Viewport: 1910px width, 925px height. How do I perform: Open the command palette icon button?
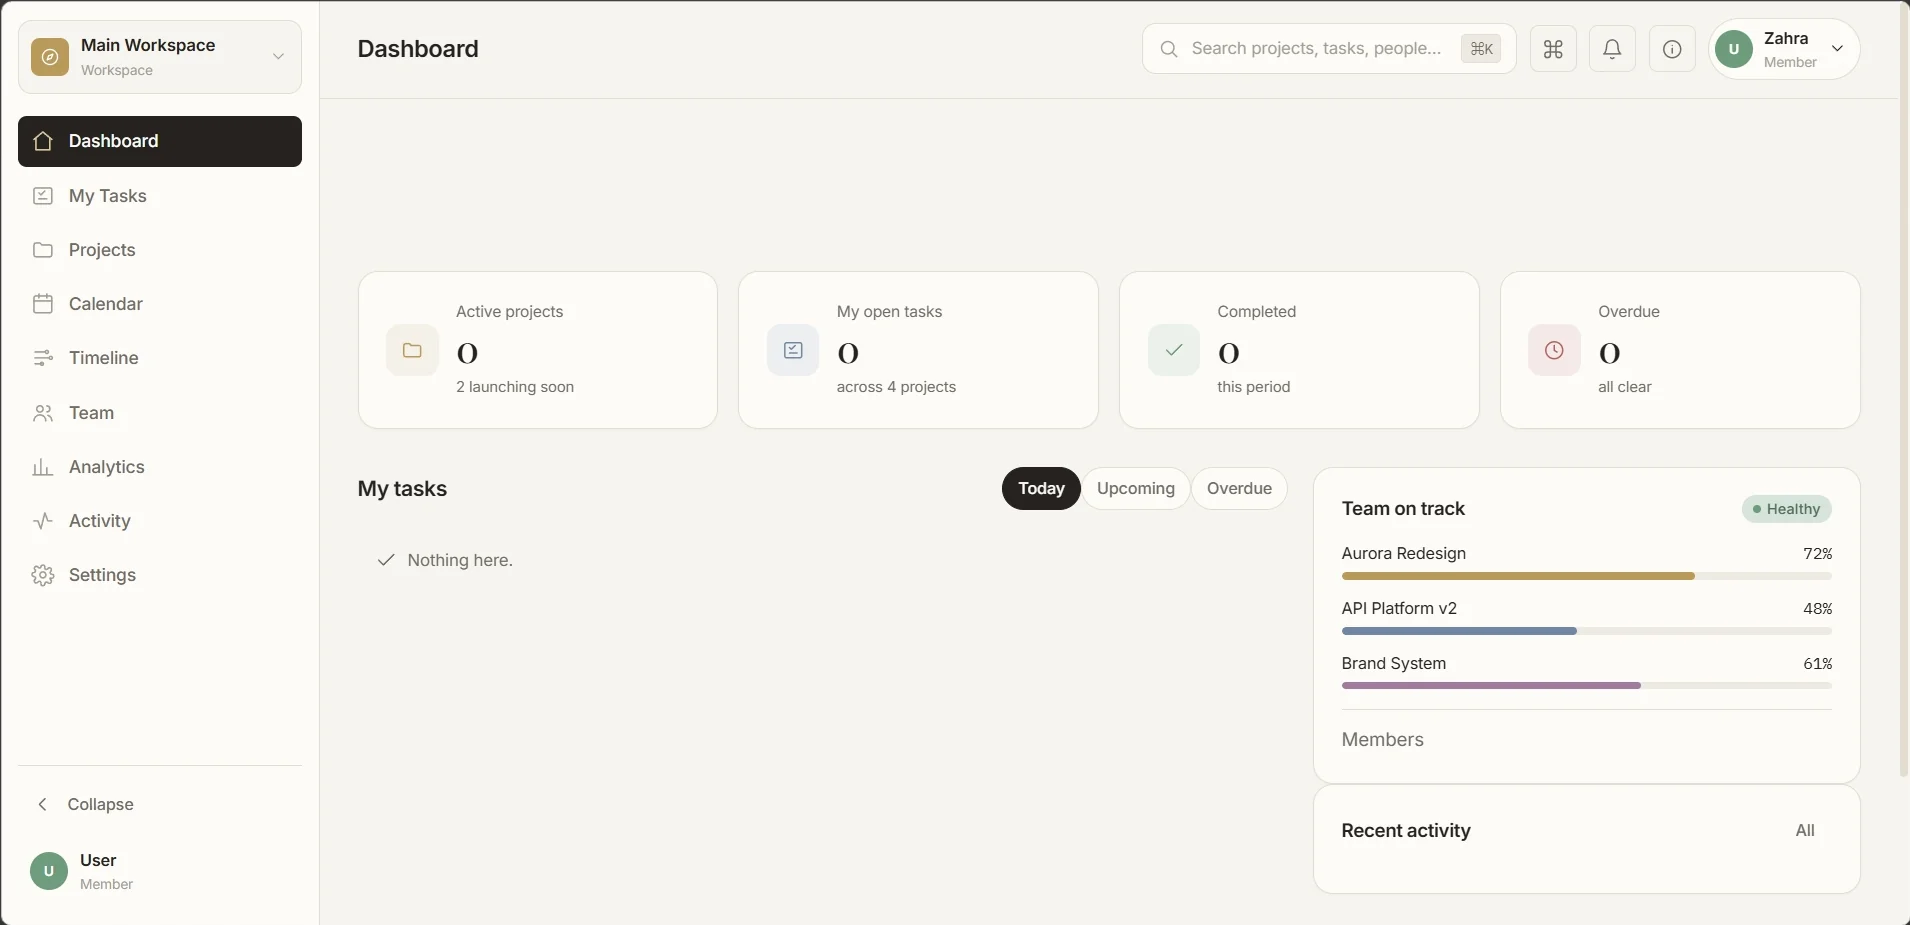coord(1553,49)
